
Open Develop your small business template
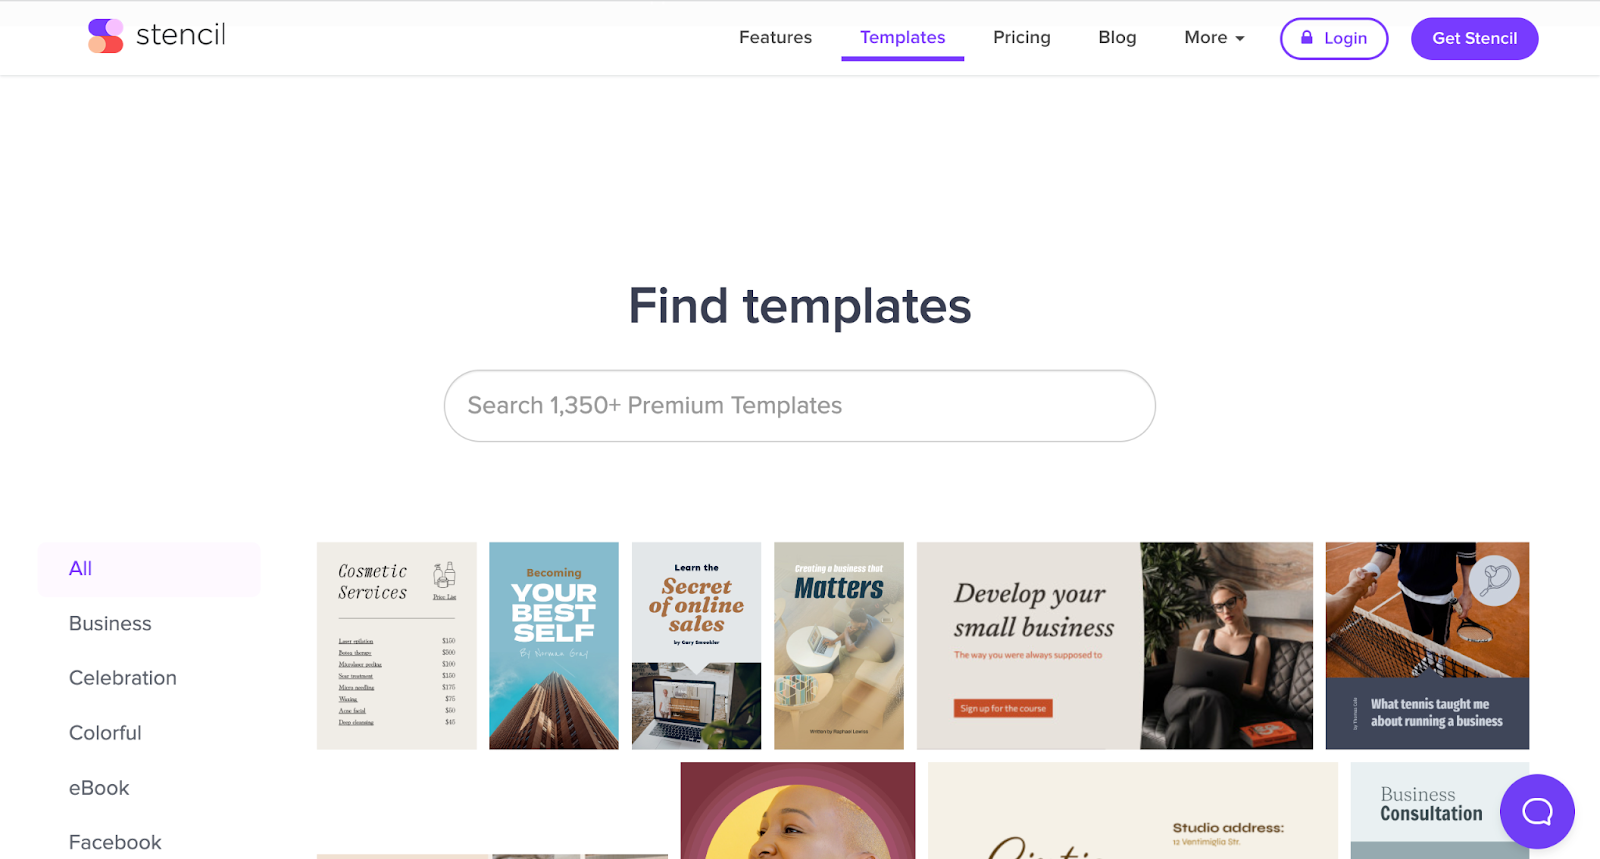1115,646
